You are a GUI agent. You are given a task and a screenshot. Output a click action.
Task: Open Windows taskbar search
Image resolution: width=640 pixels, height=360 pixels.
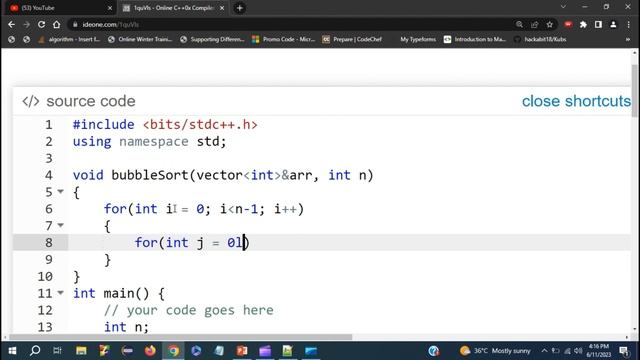click(35, 351)
